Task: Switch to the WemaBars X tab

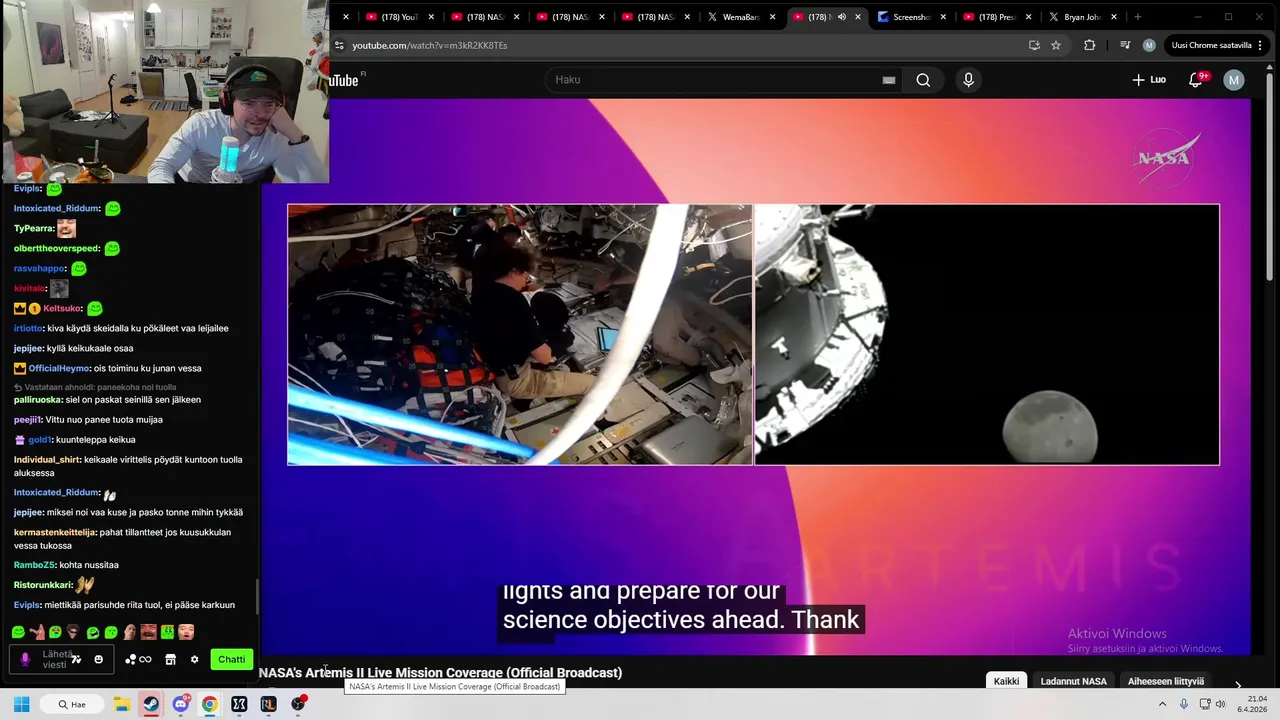Action: tap(741, 17)
